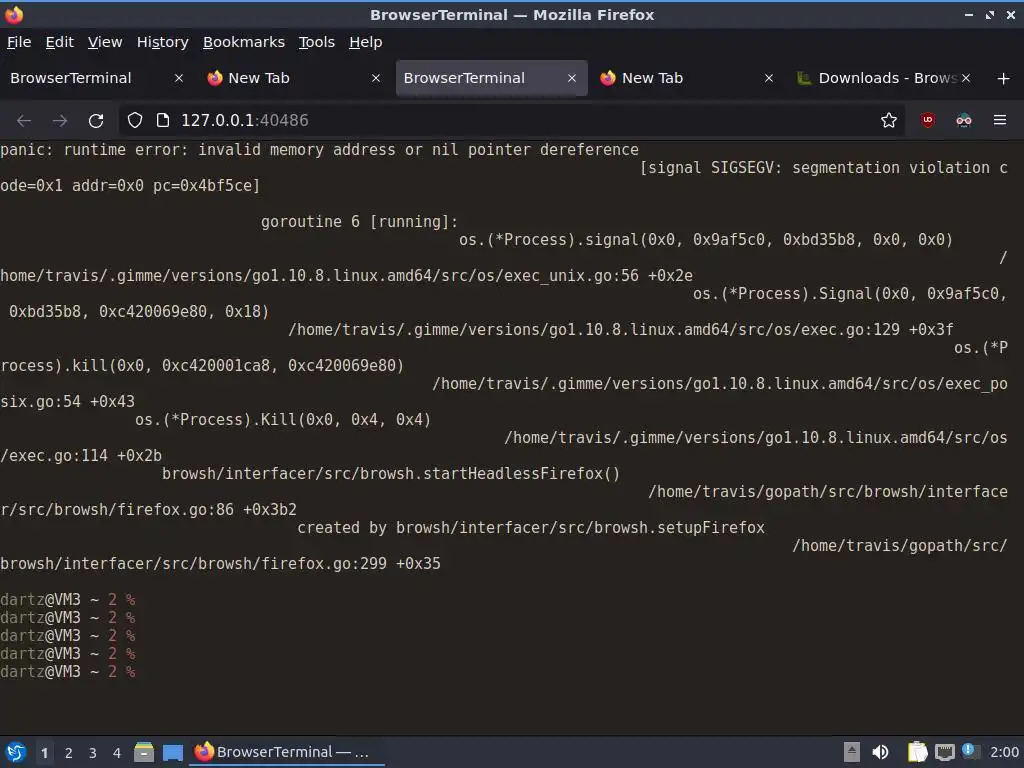Open the network connection tray icon
1024x768 pixels.
pyautogui.click(x=944, y=753)
